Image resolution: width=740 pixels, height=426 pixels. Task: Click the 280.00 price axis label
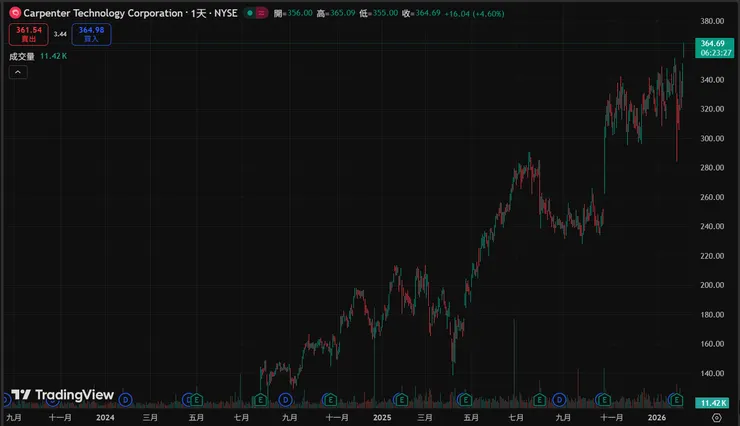click(712, 168)
